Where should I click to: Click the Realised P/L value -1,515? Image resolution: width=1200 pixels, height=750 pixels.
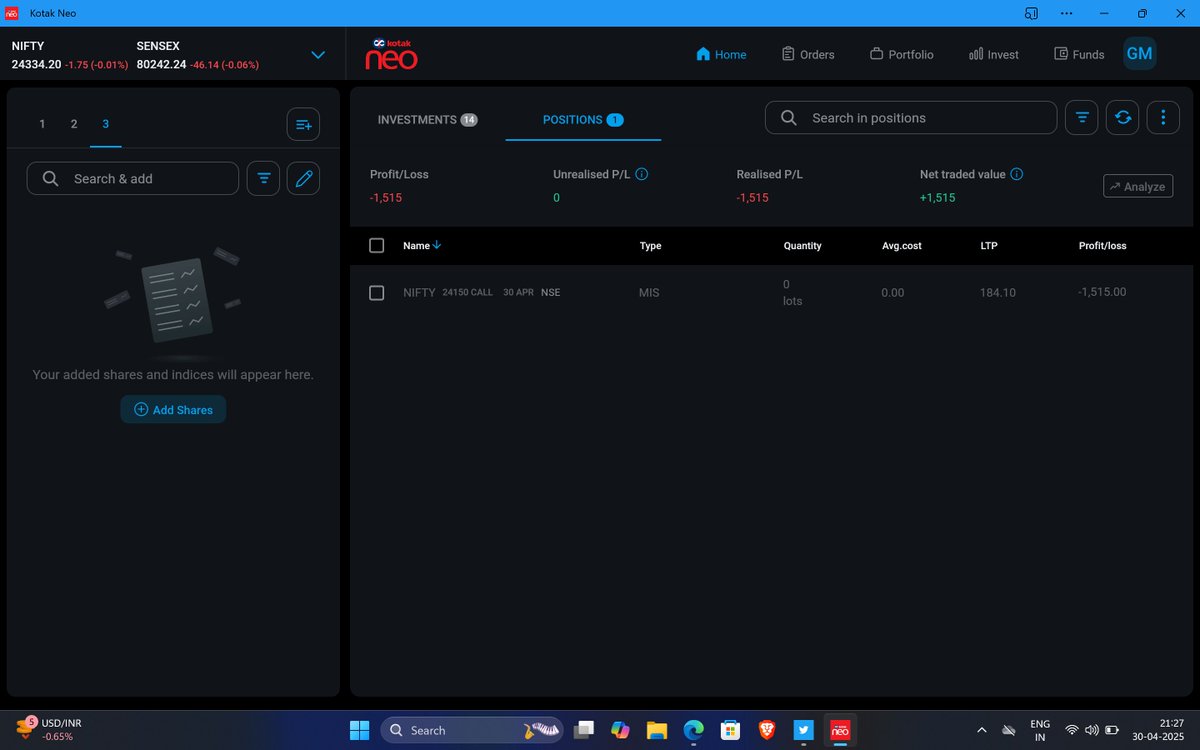click(752, 198)
